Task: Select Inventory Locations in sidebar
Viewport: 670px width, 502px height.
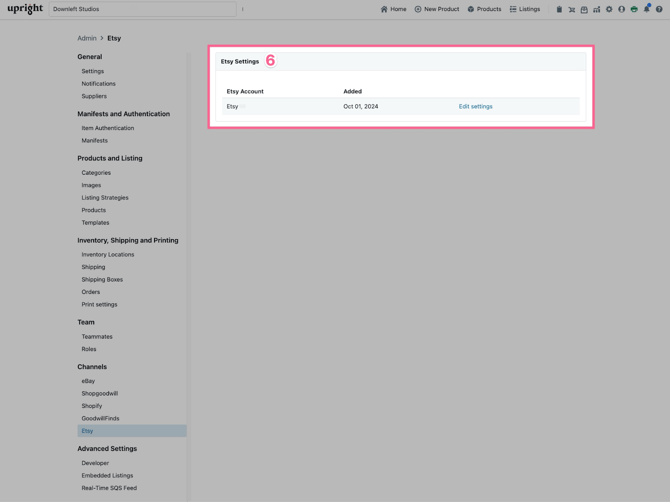Action: point(108,254)
